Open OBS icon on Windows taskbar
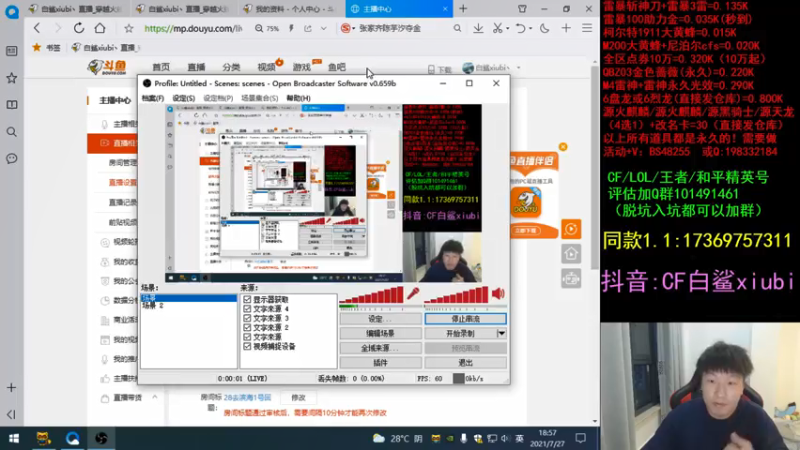The image size is (800, 450). (101, 438)
